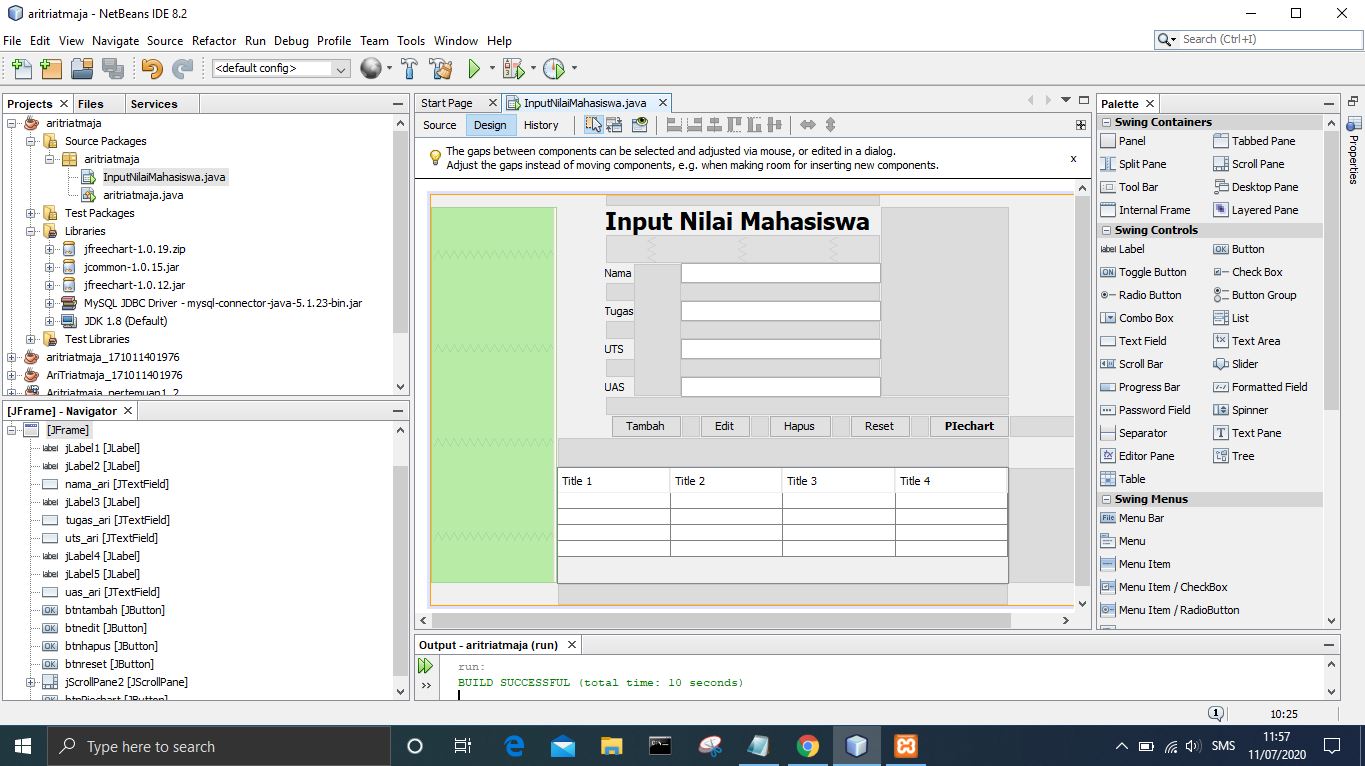This screenshot has height=766, width=1365.
Task: Run the project with the green Run icon
Action: pos(473,68)
